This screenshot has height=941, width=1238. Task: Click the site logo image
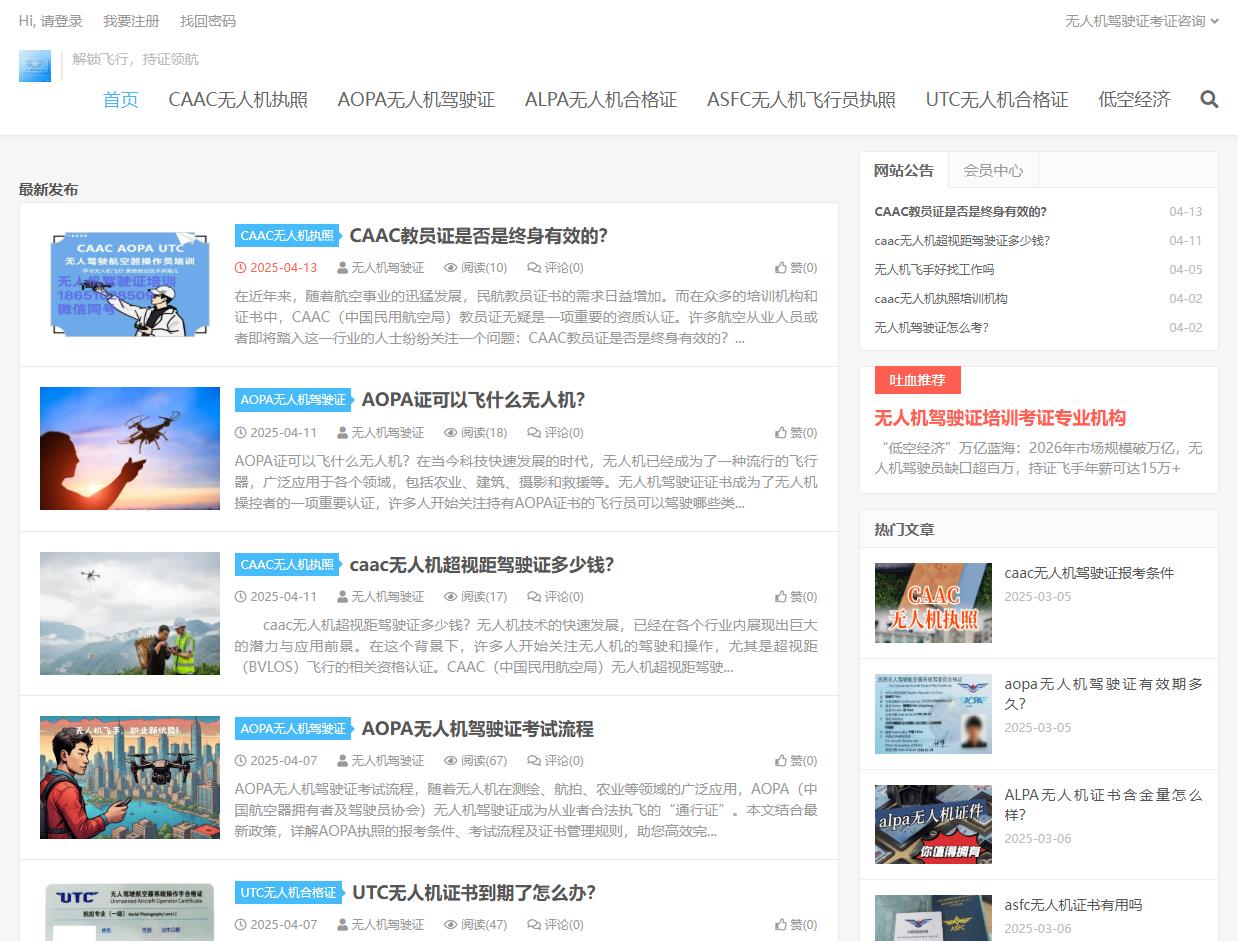(35, 66)
